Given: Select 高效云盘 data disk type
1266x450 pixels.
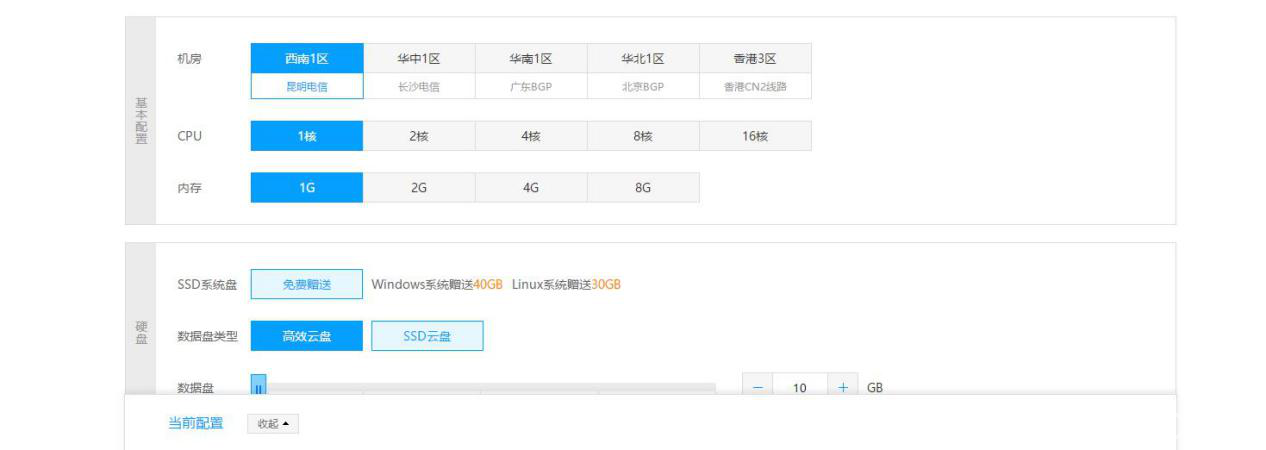Looking at the screenshot, I should tap(307, 336).
